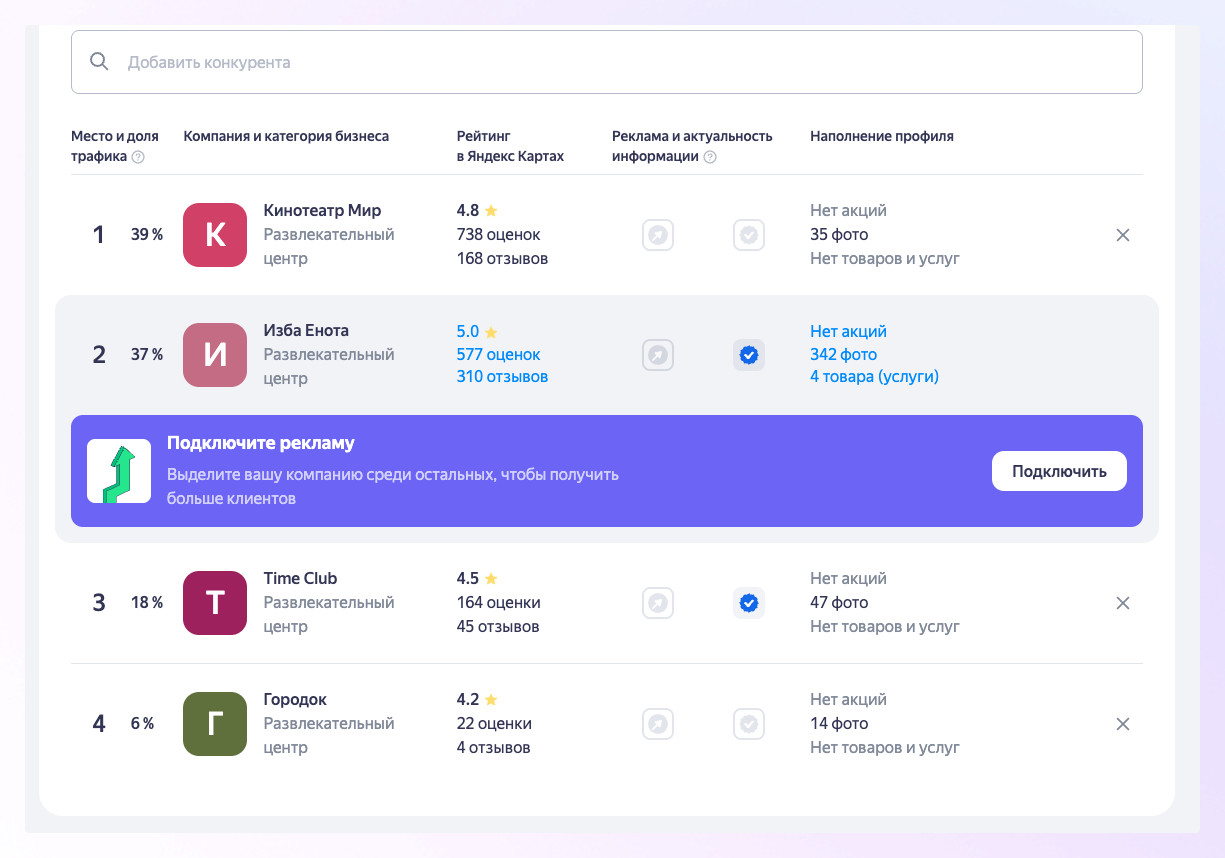This screenshot has width=1225, height=858.
Task: Click advertising icon in Изба Енота row
Action: tap(658, 355)
